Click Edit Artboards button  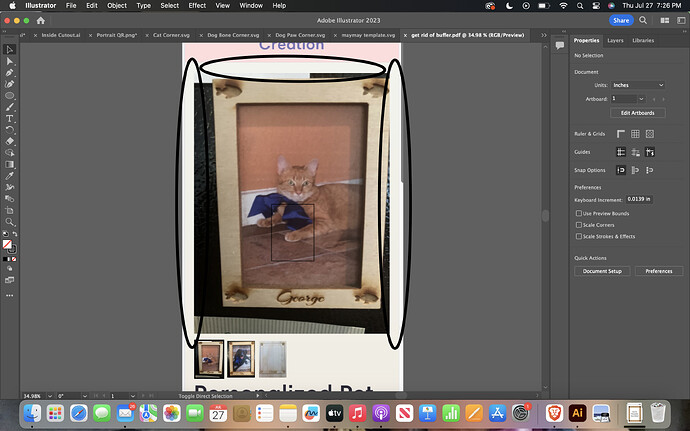pyautogui.click(x=638, y=113)
